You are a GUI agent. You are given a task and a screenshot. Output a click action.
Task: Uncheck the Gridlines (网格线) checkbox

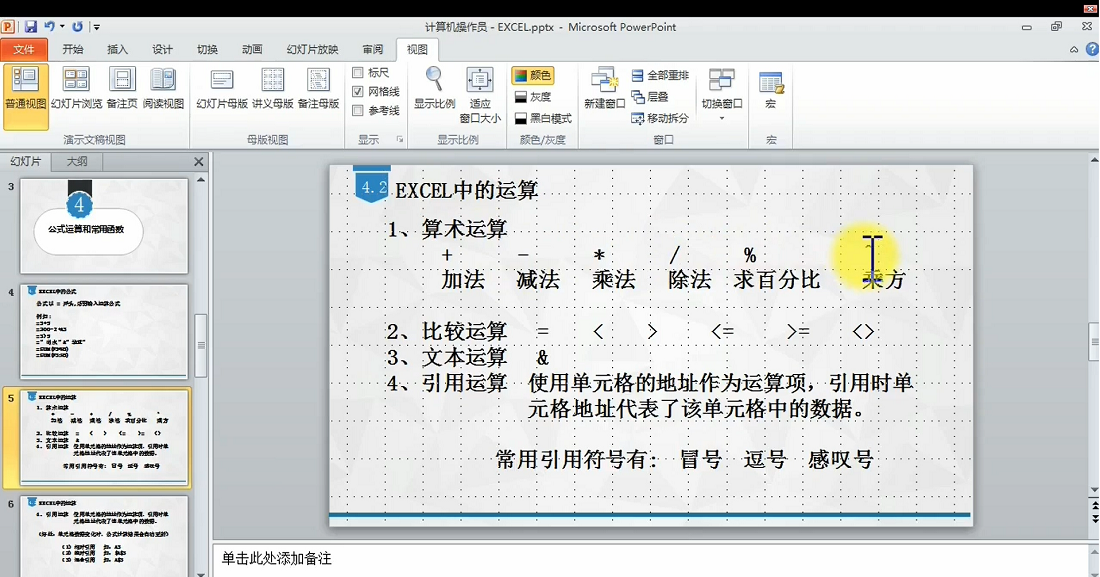[x=358, y=91]
